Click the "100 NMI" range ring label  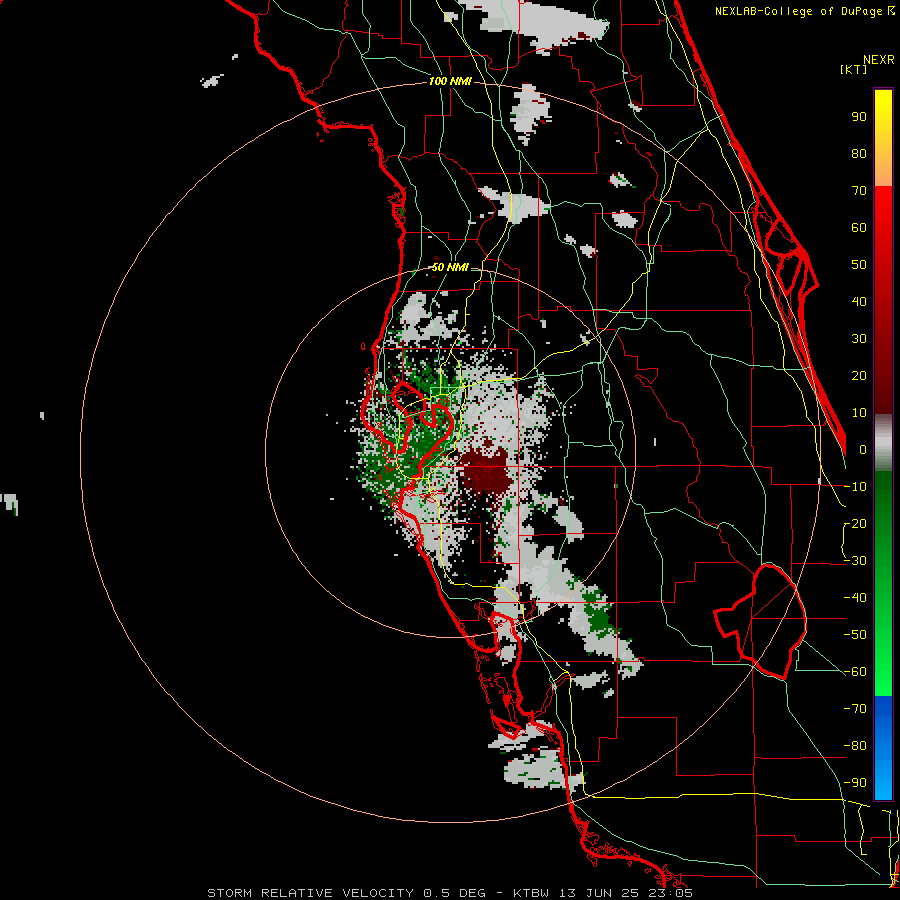tap(450, 82)
